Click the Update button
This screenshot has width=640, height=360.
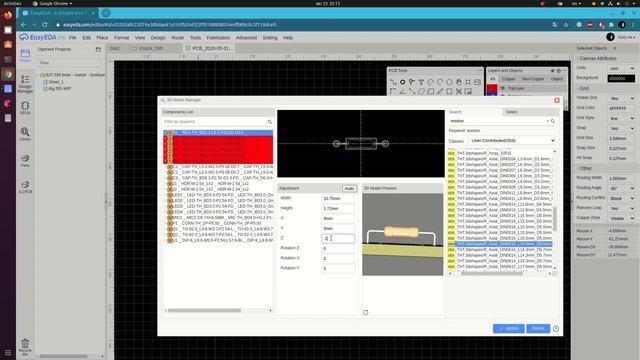click(x=509, y=329)
